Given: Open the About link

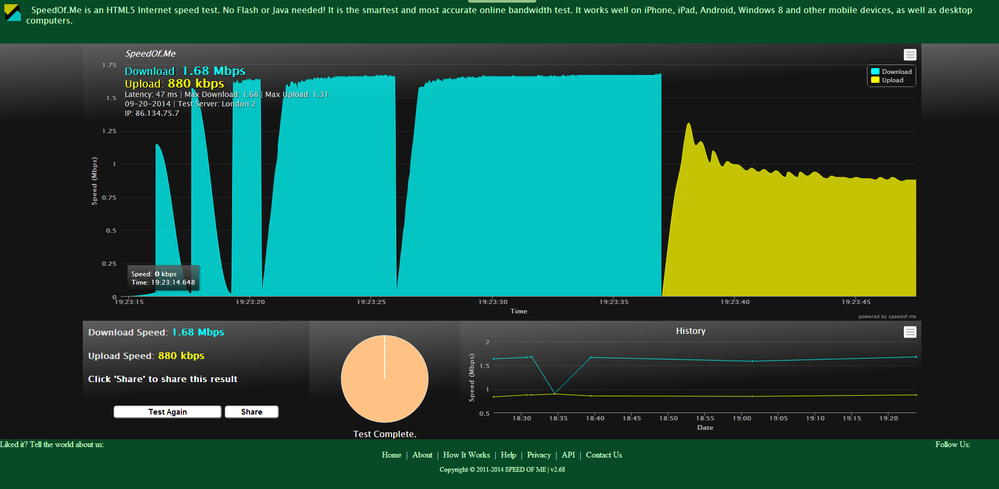Looking at the screenshot, I should point(422,455).
